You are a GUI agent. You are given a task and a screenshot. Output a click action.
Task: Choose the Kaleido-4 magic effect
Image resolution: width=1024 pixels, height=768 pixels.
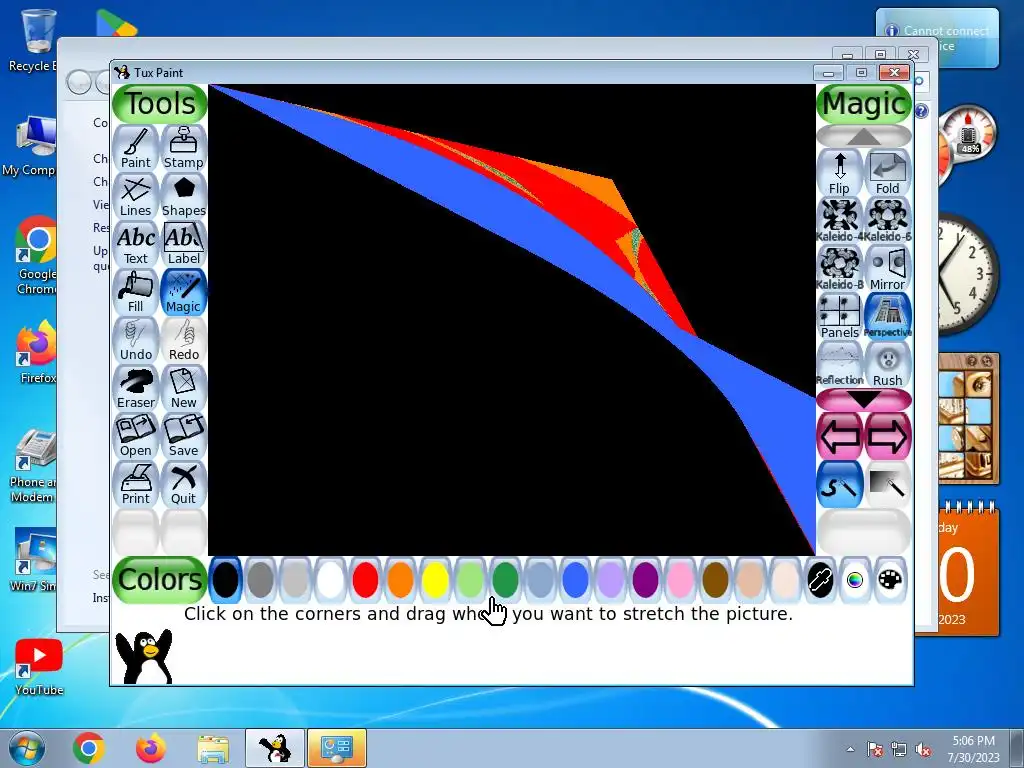click(x=840, y=220)
